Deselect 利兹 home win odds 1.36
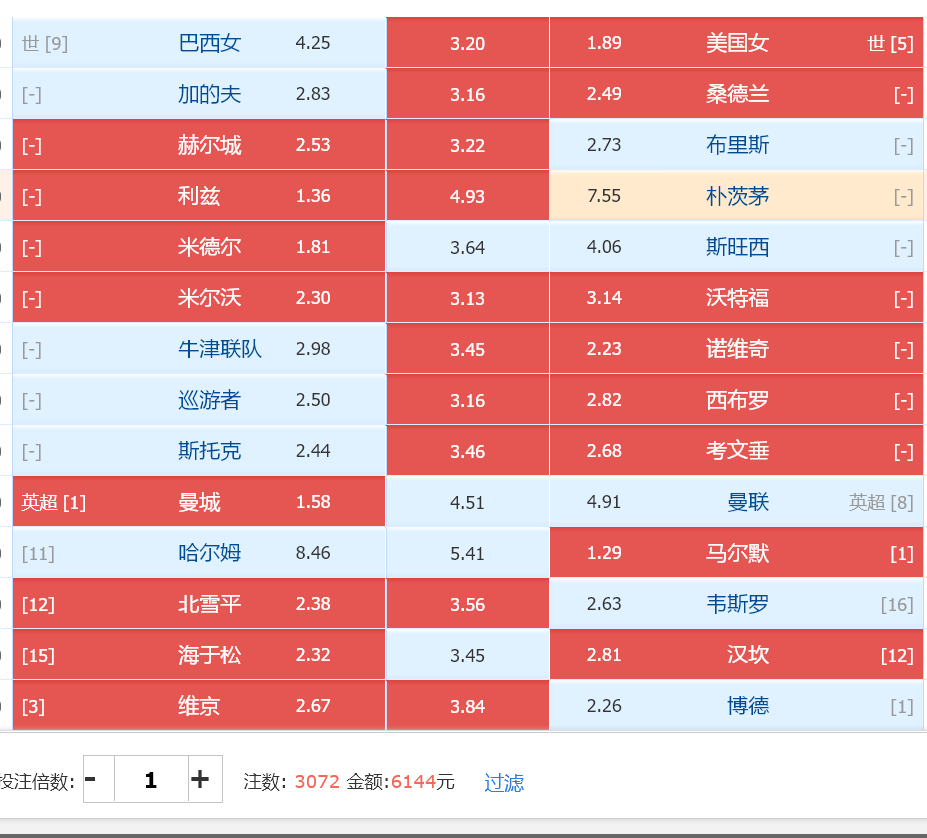927x838 pixels. 199,196
